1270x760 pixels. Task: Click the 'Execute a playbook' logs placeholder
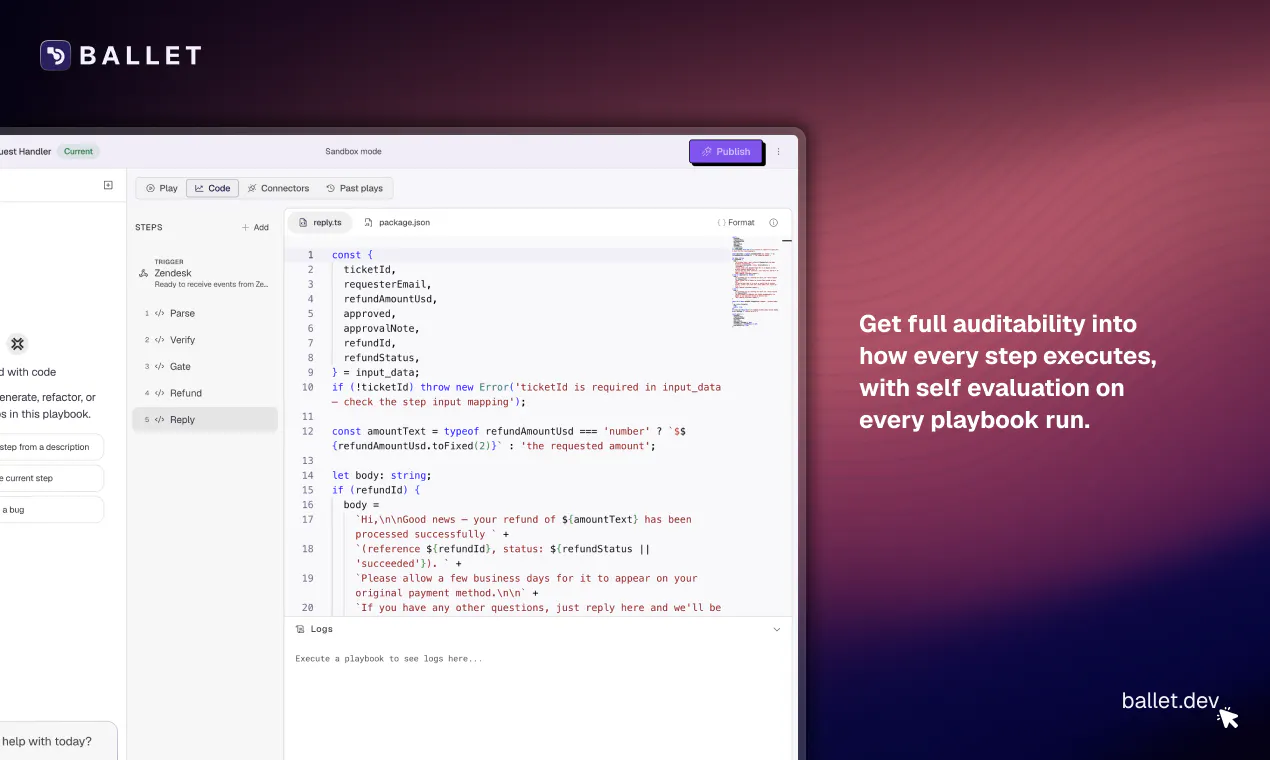point(389,659)
